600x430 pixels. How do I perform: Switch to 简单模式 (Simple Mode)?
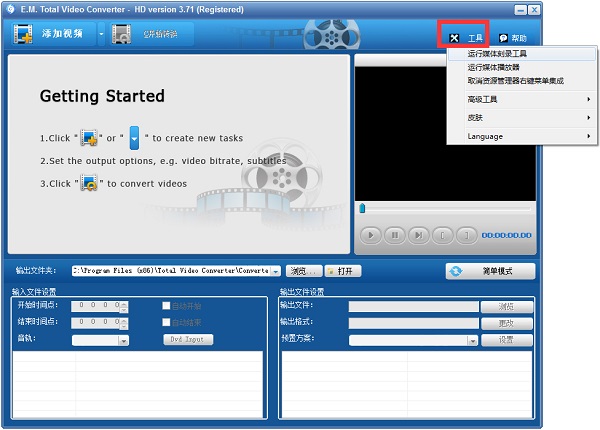click(490, 271)
